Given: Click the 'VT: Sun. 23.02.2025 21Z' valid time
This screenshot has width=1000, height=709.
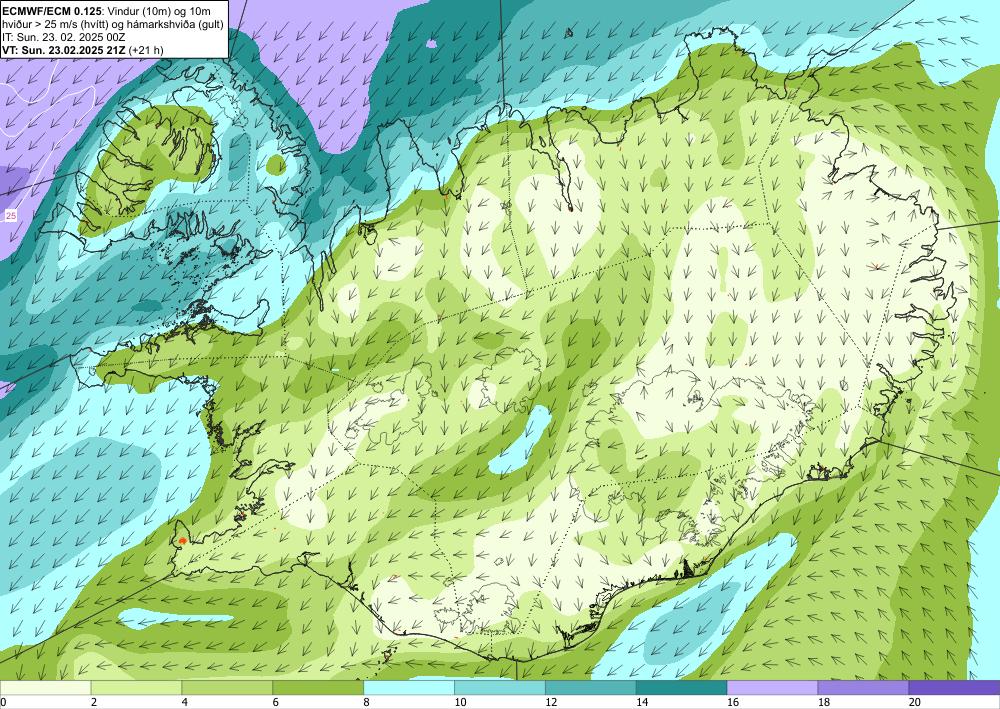Looking at the screenshot, I should [x=64, y=50].
